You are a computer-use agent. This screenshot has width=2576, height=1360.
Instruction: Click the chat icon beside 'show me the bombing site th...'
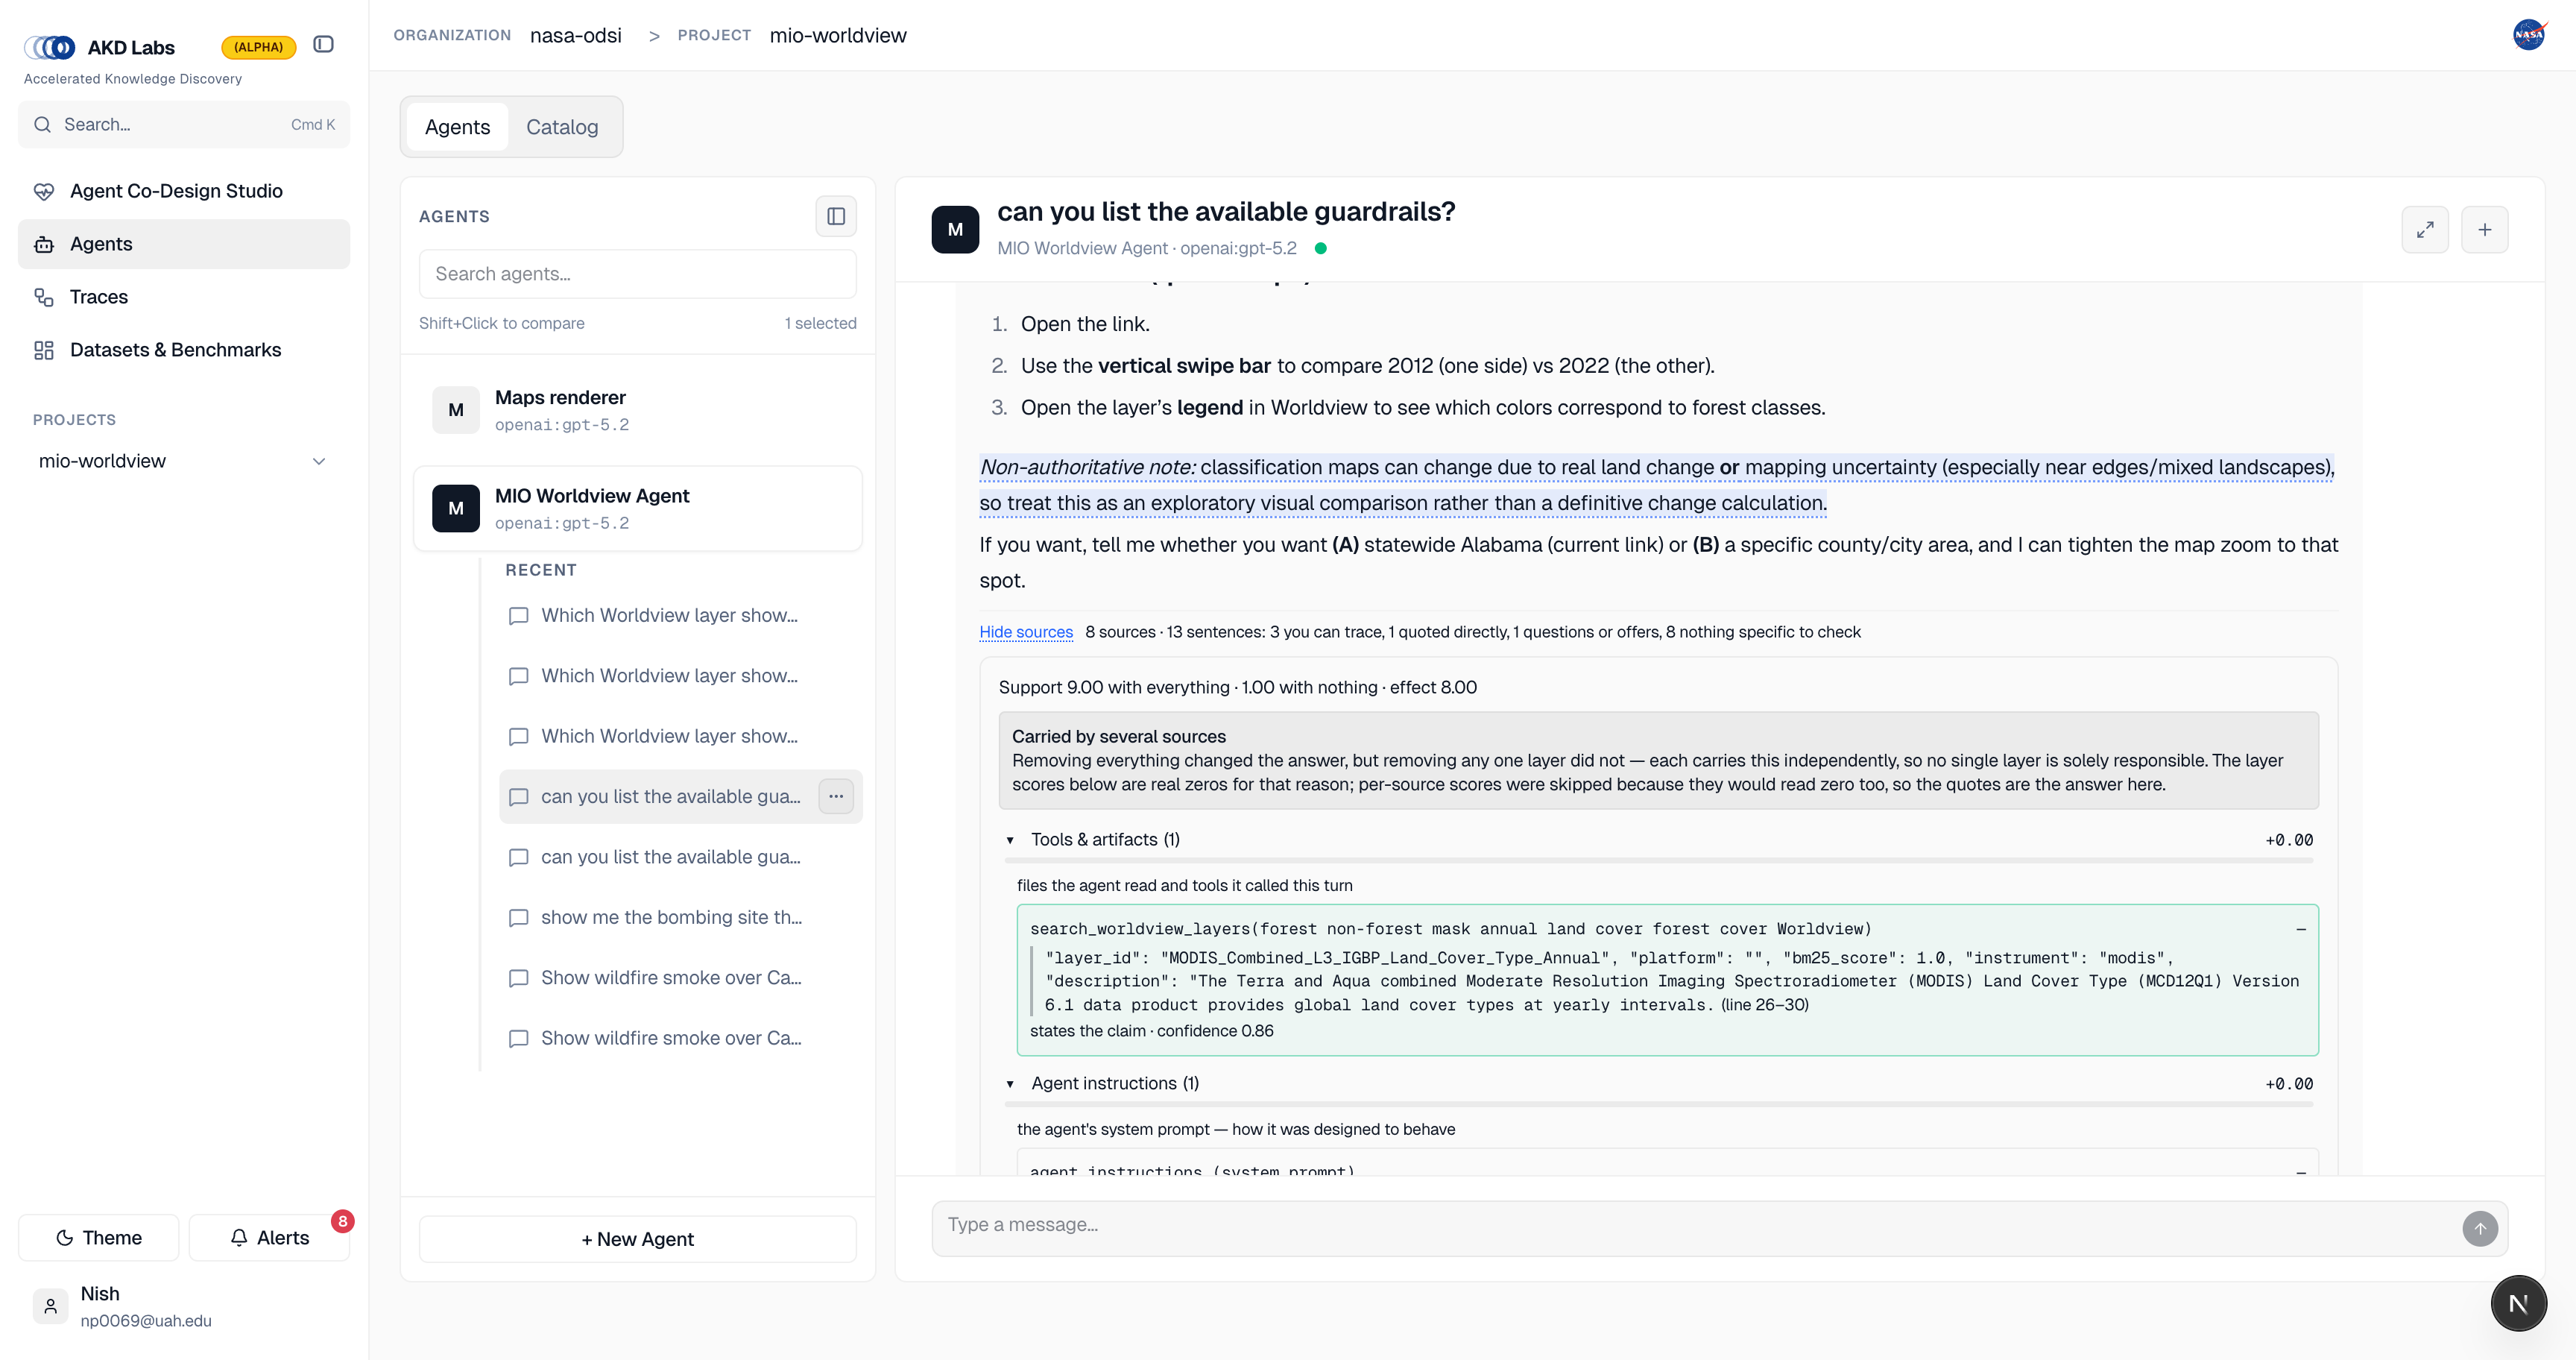click(518, 918)
